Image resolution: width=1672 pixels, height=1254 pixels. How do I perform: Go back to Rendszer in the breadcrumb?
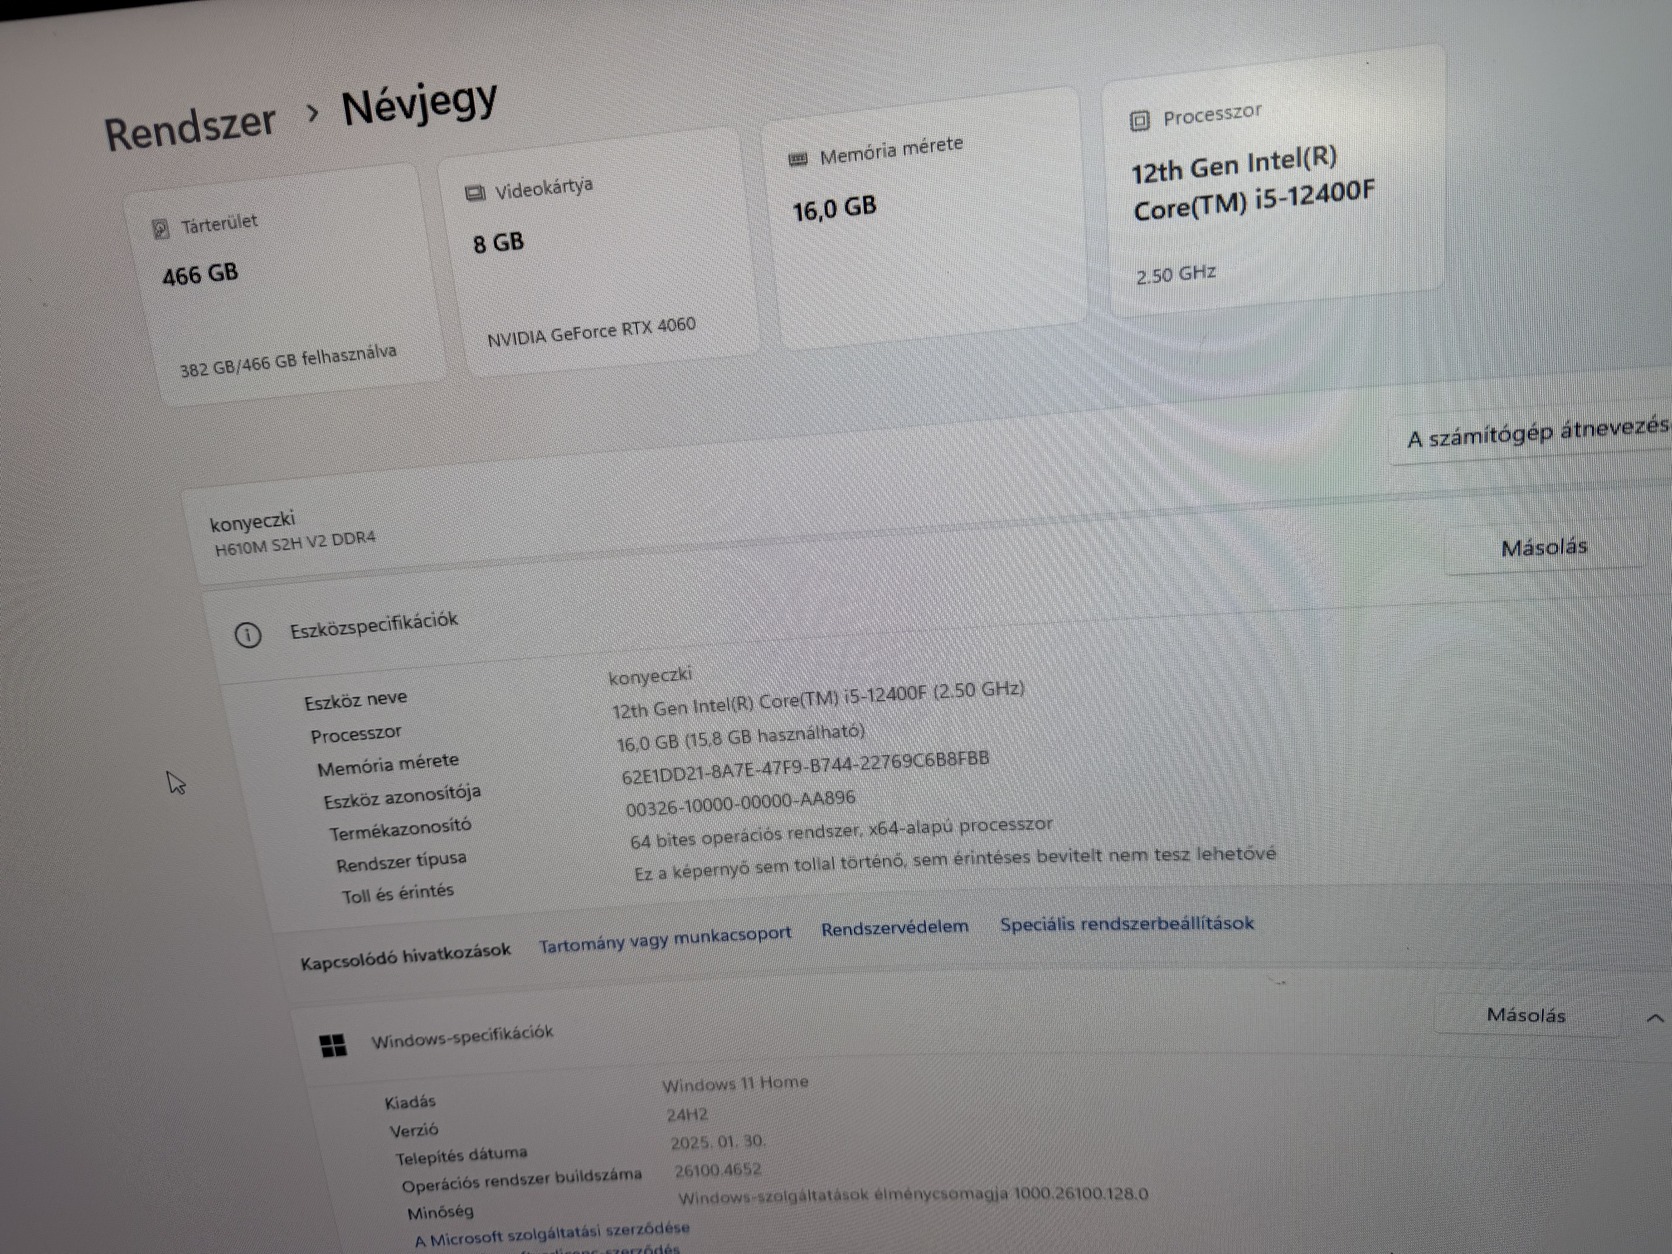[190, 127]
